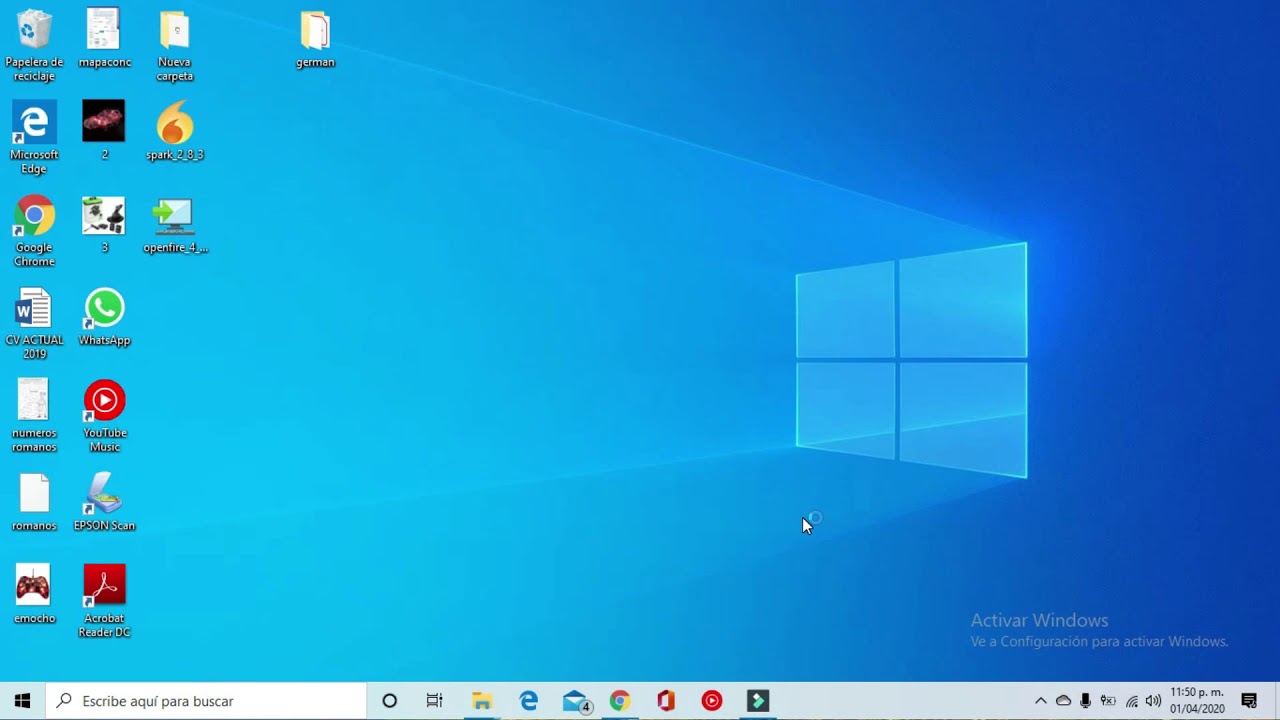The width and height of the screenshot is (1280, 720).
Task: Select the Google Chrome desktop shortcut
Action: (x=34, y=231)
